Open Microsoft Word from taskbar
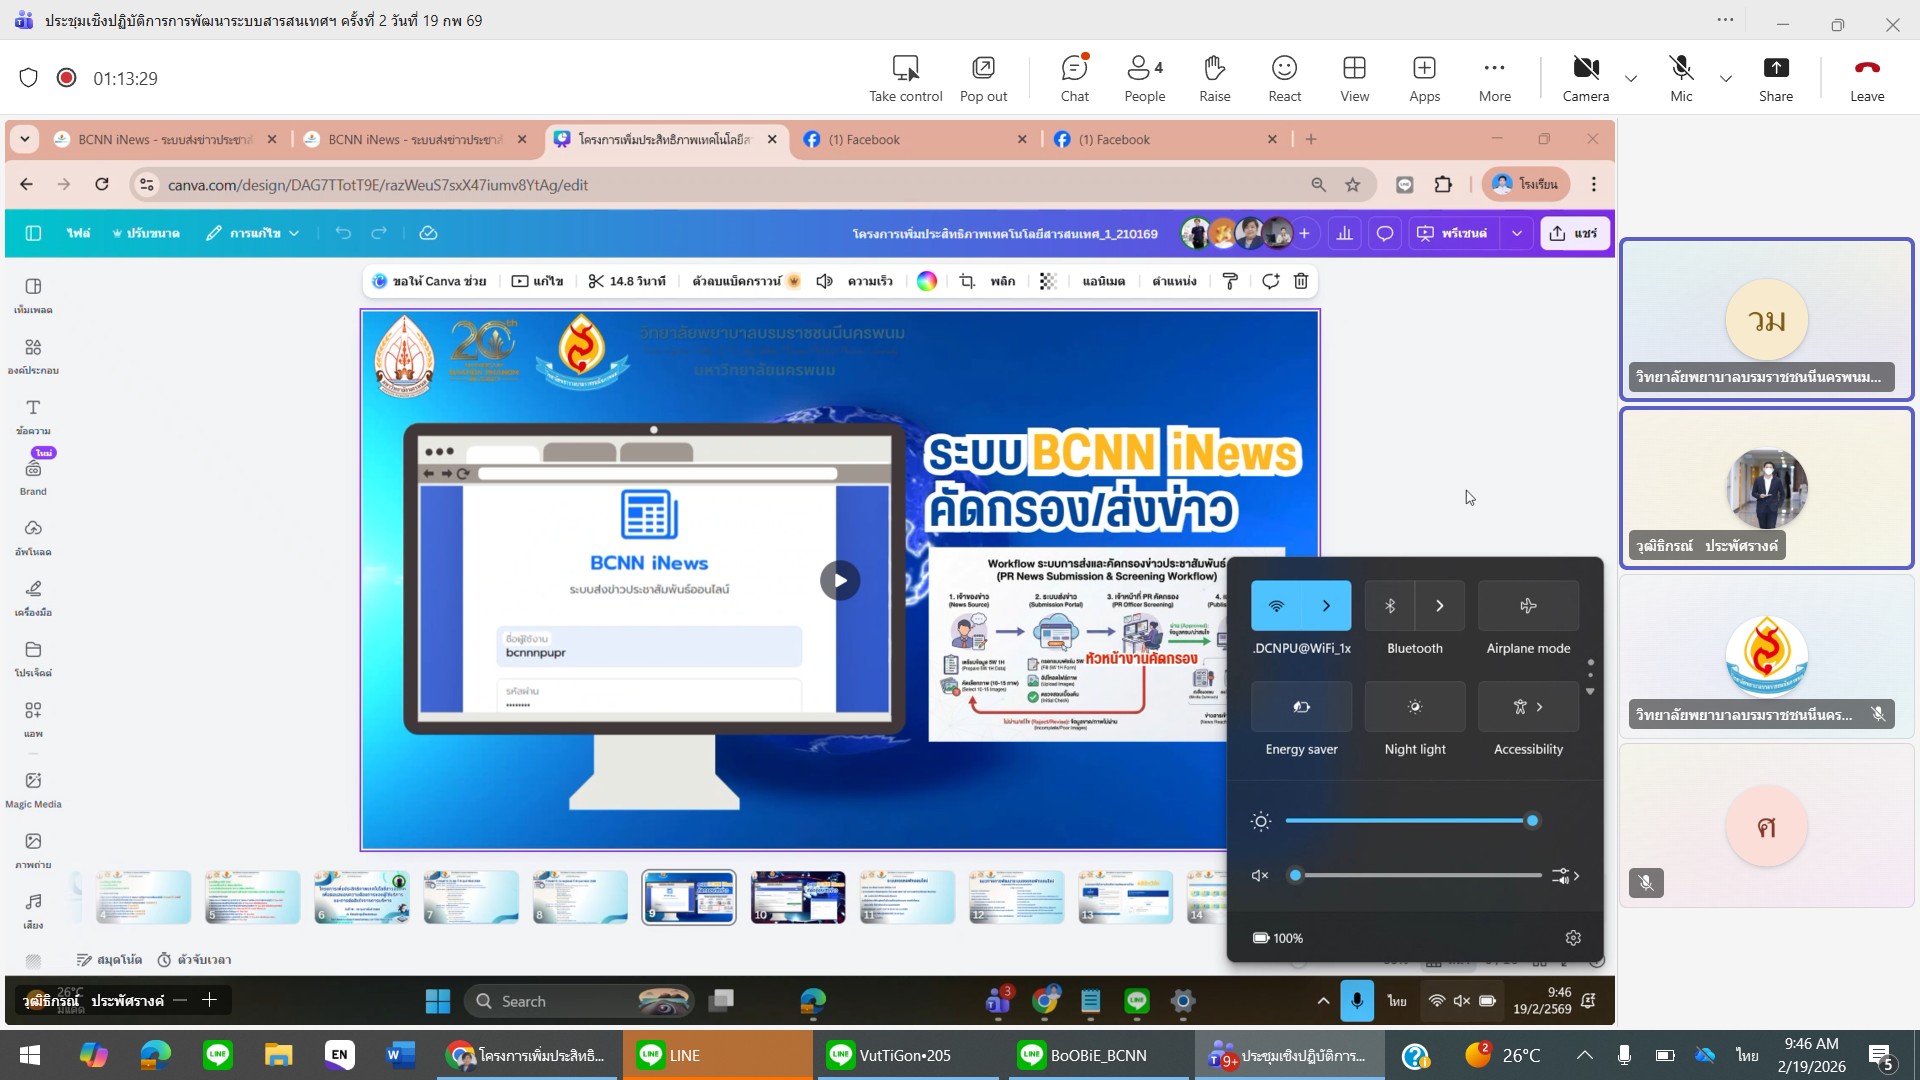 tap(400, 1055)
